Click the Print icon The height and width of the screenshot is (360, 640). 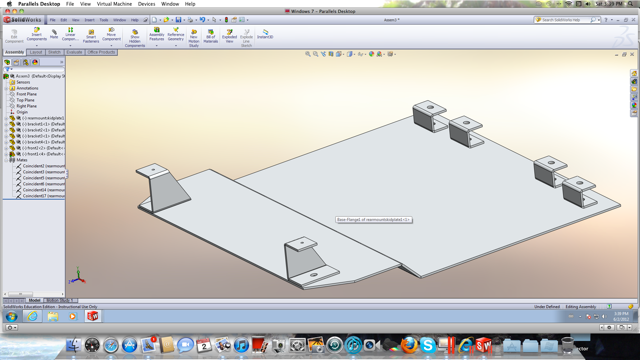(x=190, y=20)
